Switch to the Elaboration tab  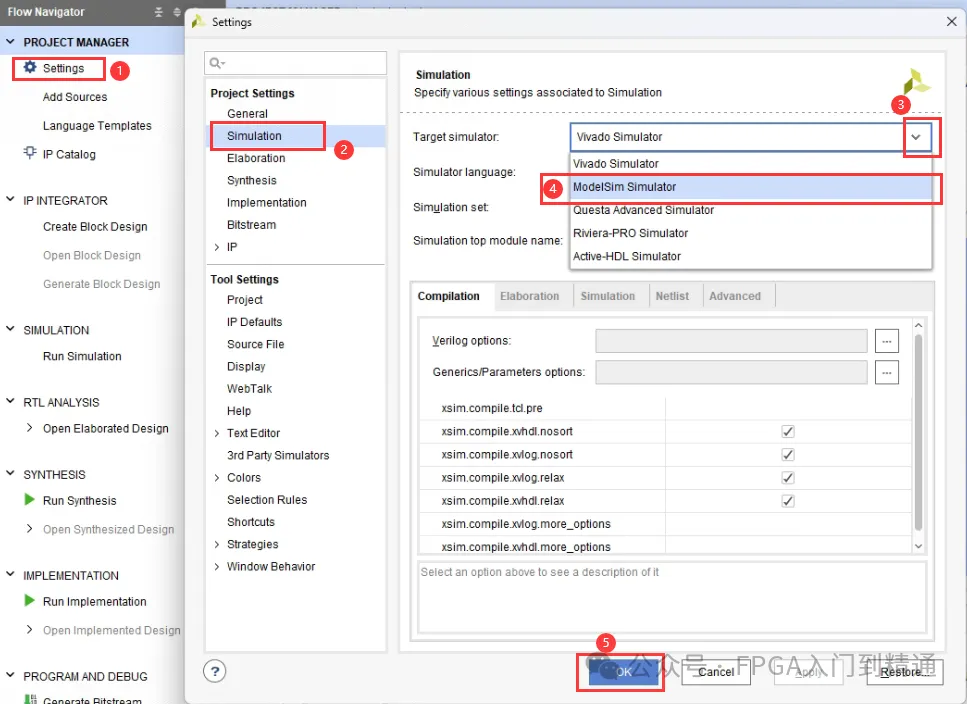pyautogui.click(x=529, y=296)
